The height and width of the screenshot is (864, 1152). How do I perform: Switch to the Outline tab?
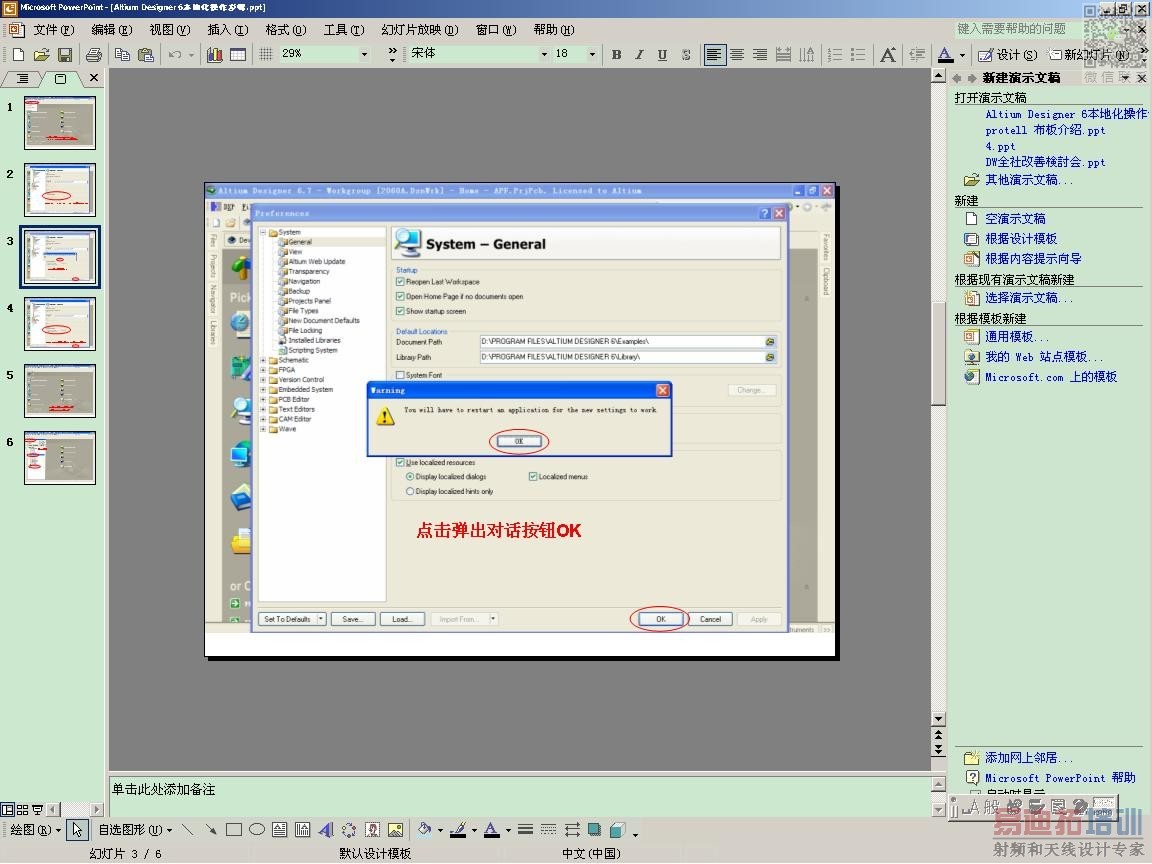(x=23, y=78)
